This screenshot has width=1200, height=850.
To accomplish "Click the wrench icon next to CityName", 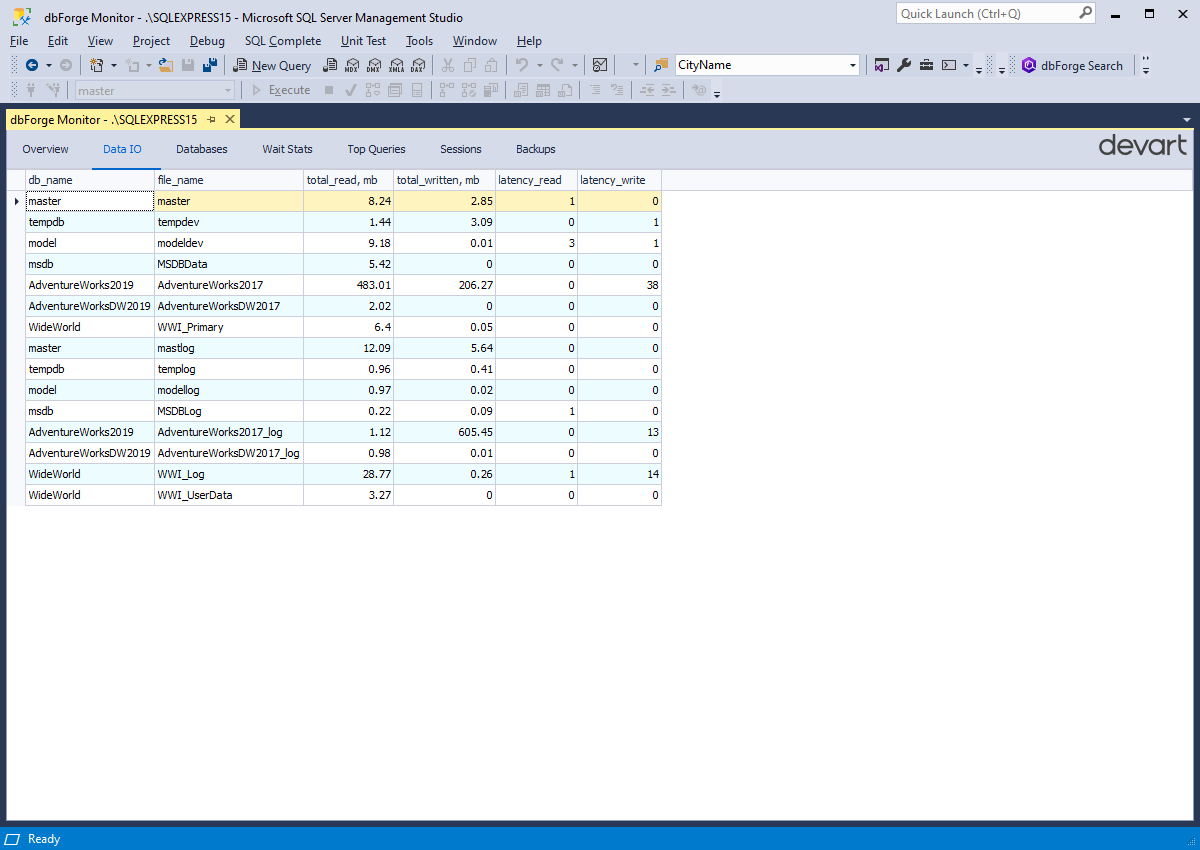I will tap(903, 65).
